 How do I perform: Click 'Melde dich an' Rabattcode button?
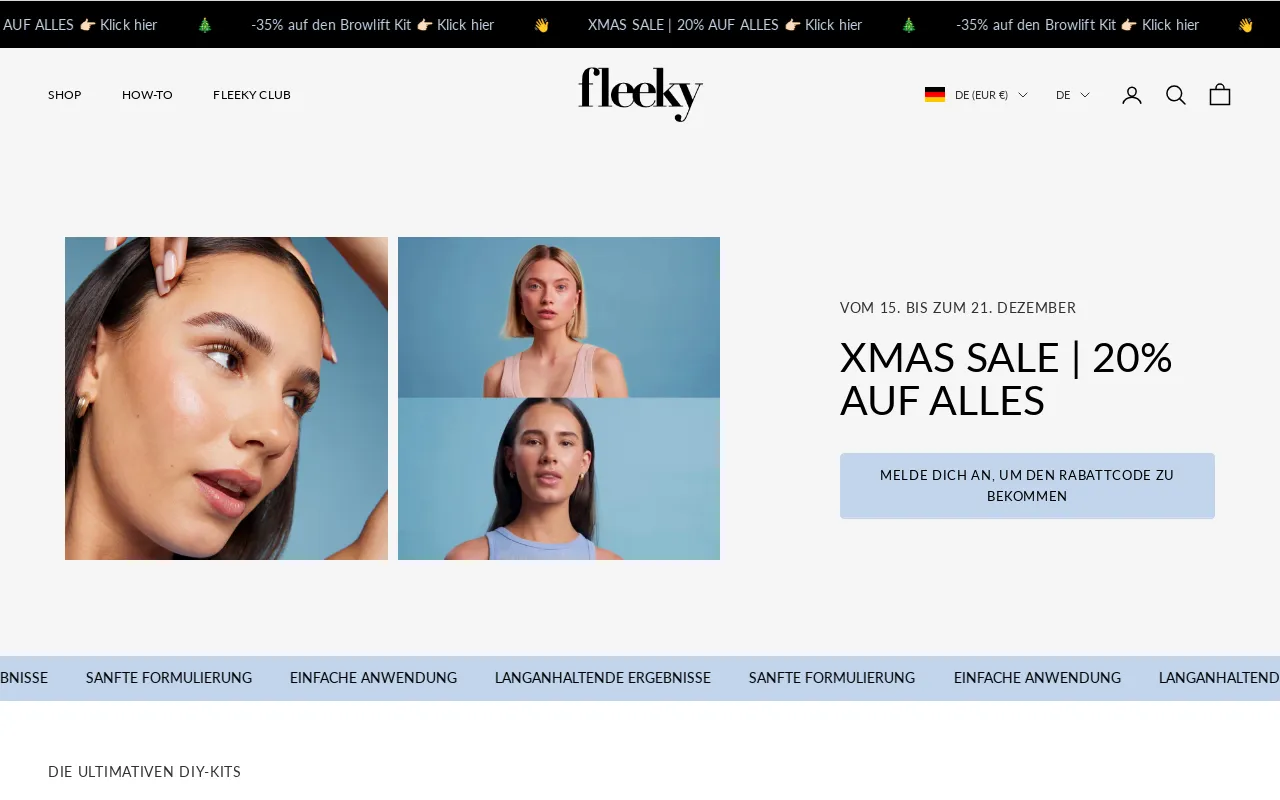tap(1027, 486)
